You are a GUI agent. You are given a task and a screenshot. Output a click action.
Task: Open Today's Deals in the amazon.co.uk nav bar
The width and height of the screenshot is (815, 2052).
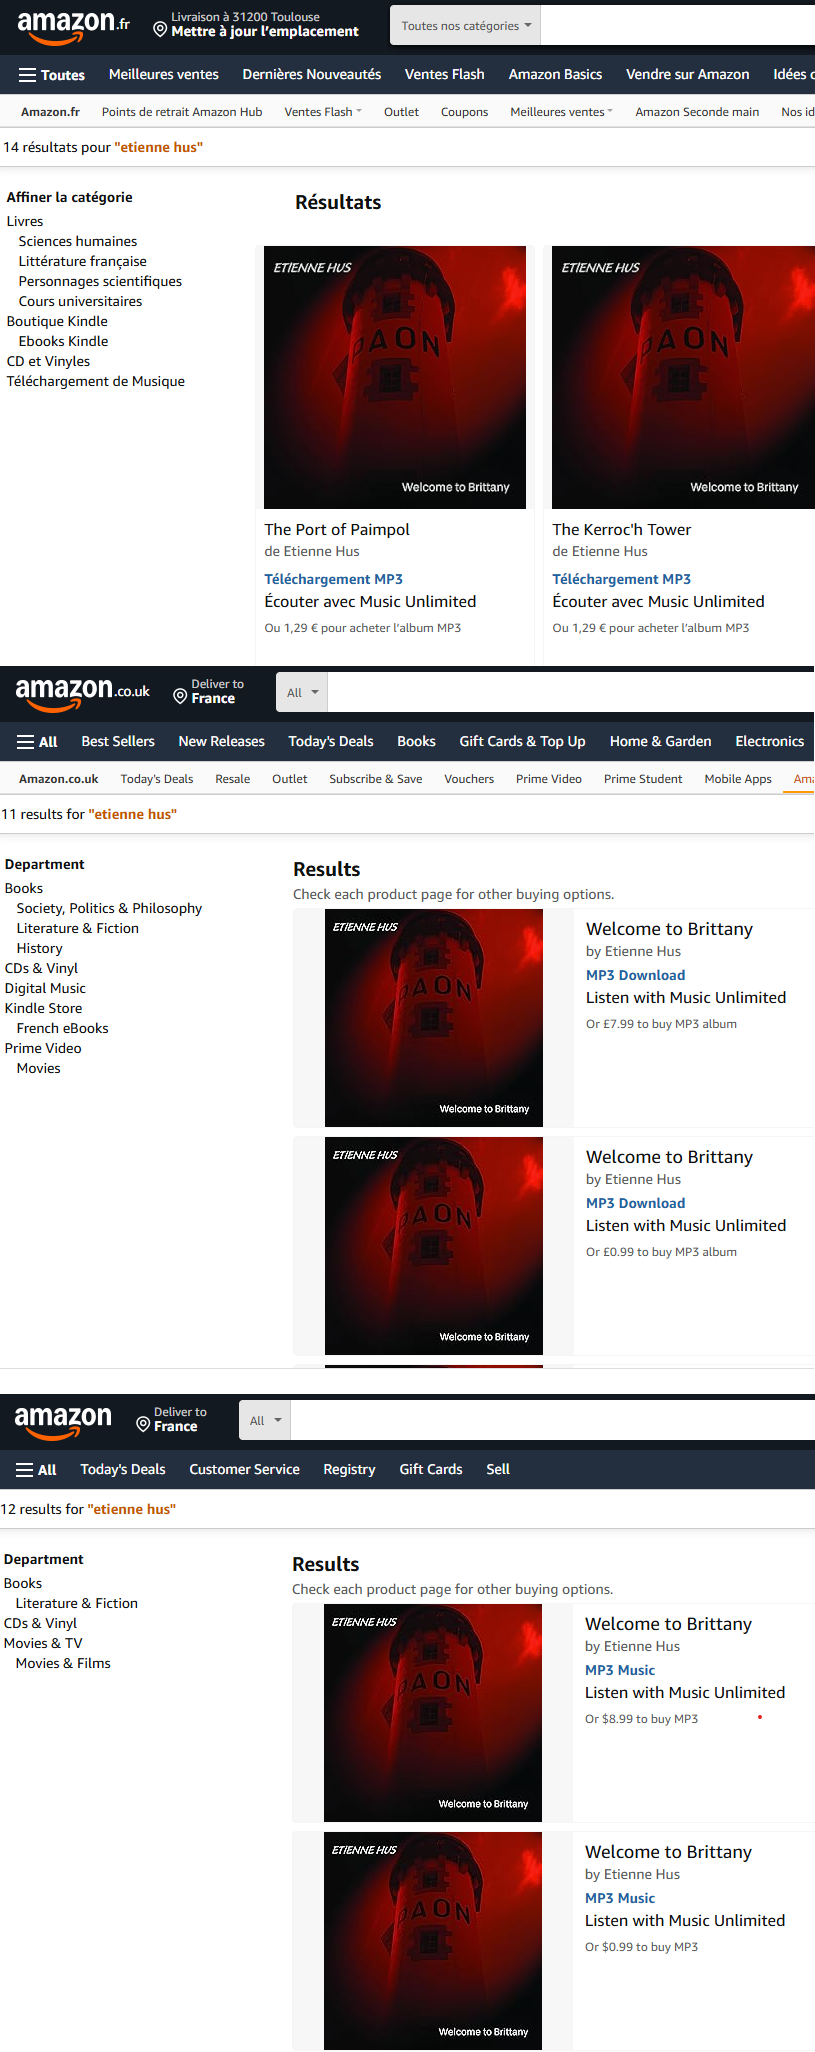click(331, 741)
